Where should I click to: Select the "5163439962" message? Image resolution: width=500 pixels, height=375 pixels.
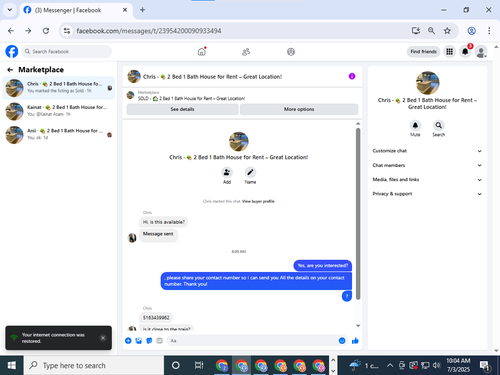[156, 318]
